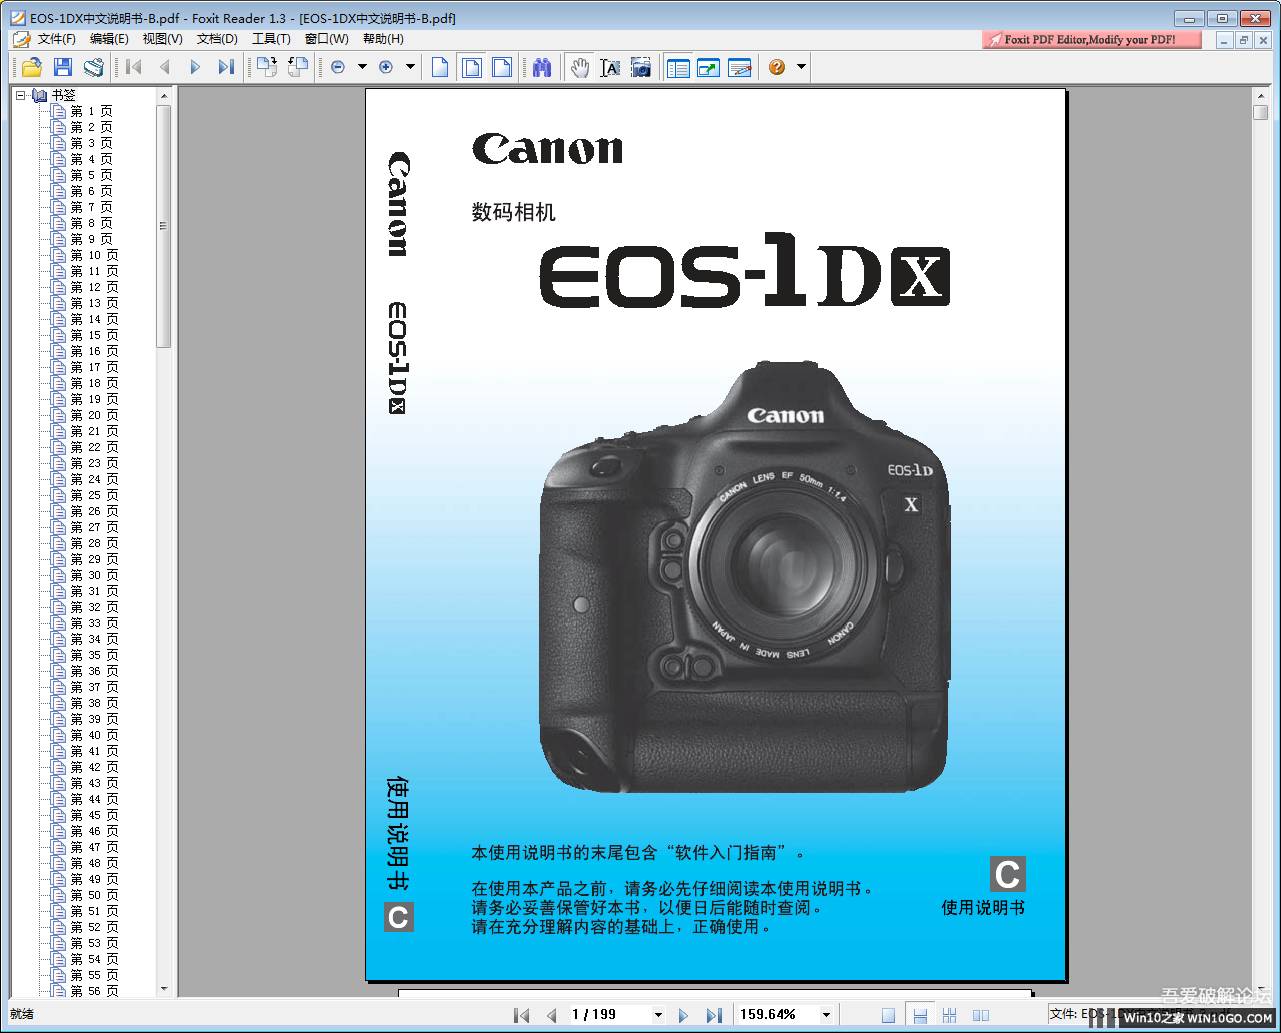Screen dimensions: 1281x1033
Task: Click the document vertical scrollbar thumb
Action: (x=1261, y=112)
